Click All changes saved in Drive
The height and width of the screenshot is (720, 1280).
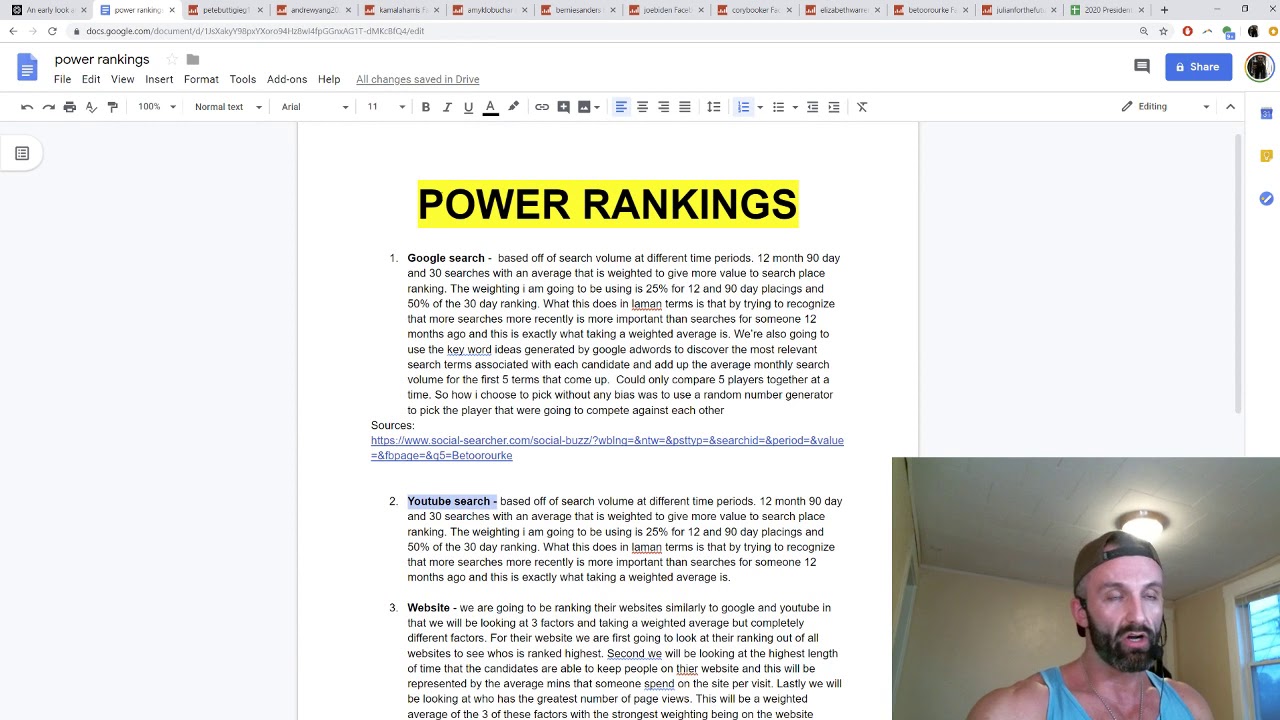point(418,80)
